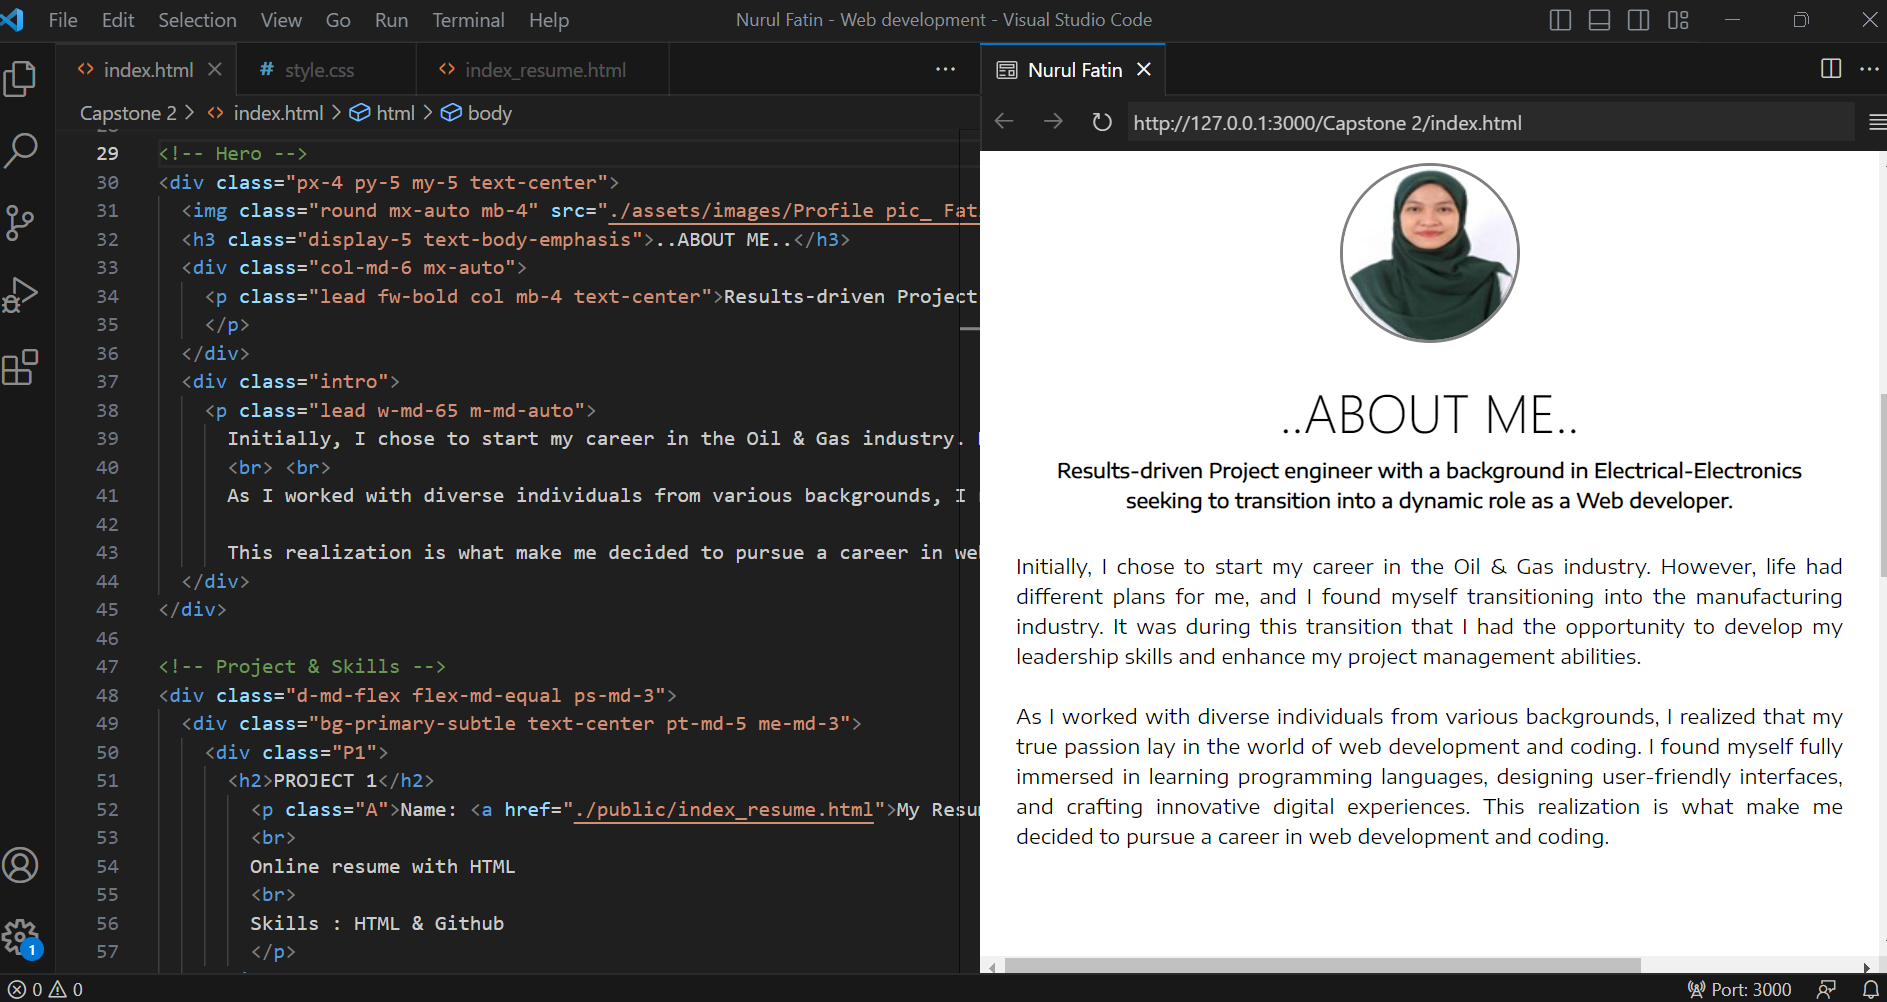Click the Port: 3000 status button
Screen dimensions: 1887x1002
click(x=1740, y=989)
